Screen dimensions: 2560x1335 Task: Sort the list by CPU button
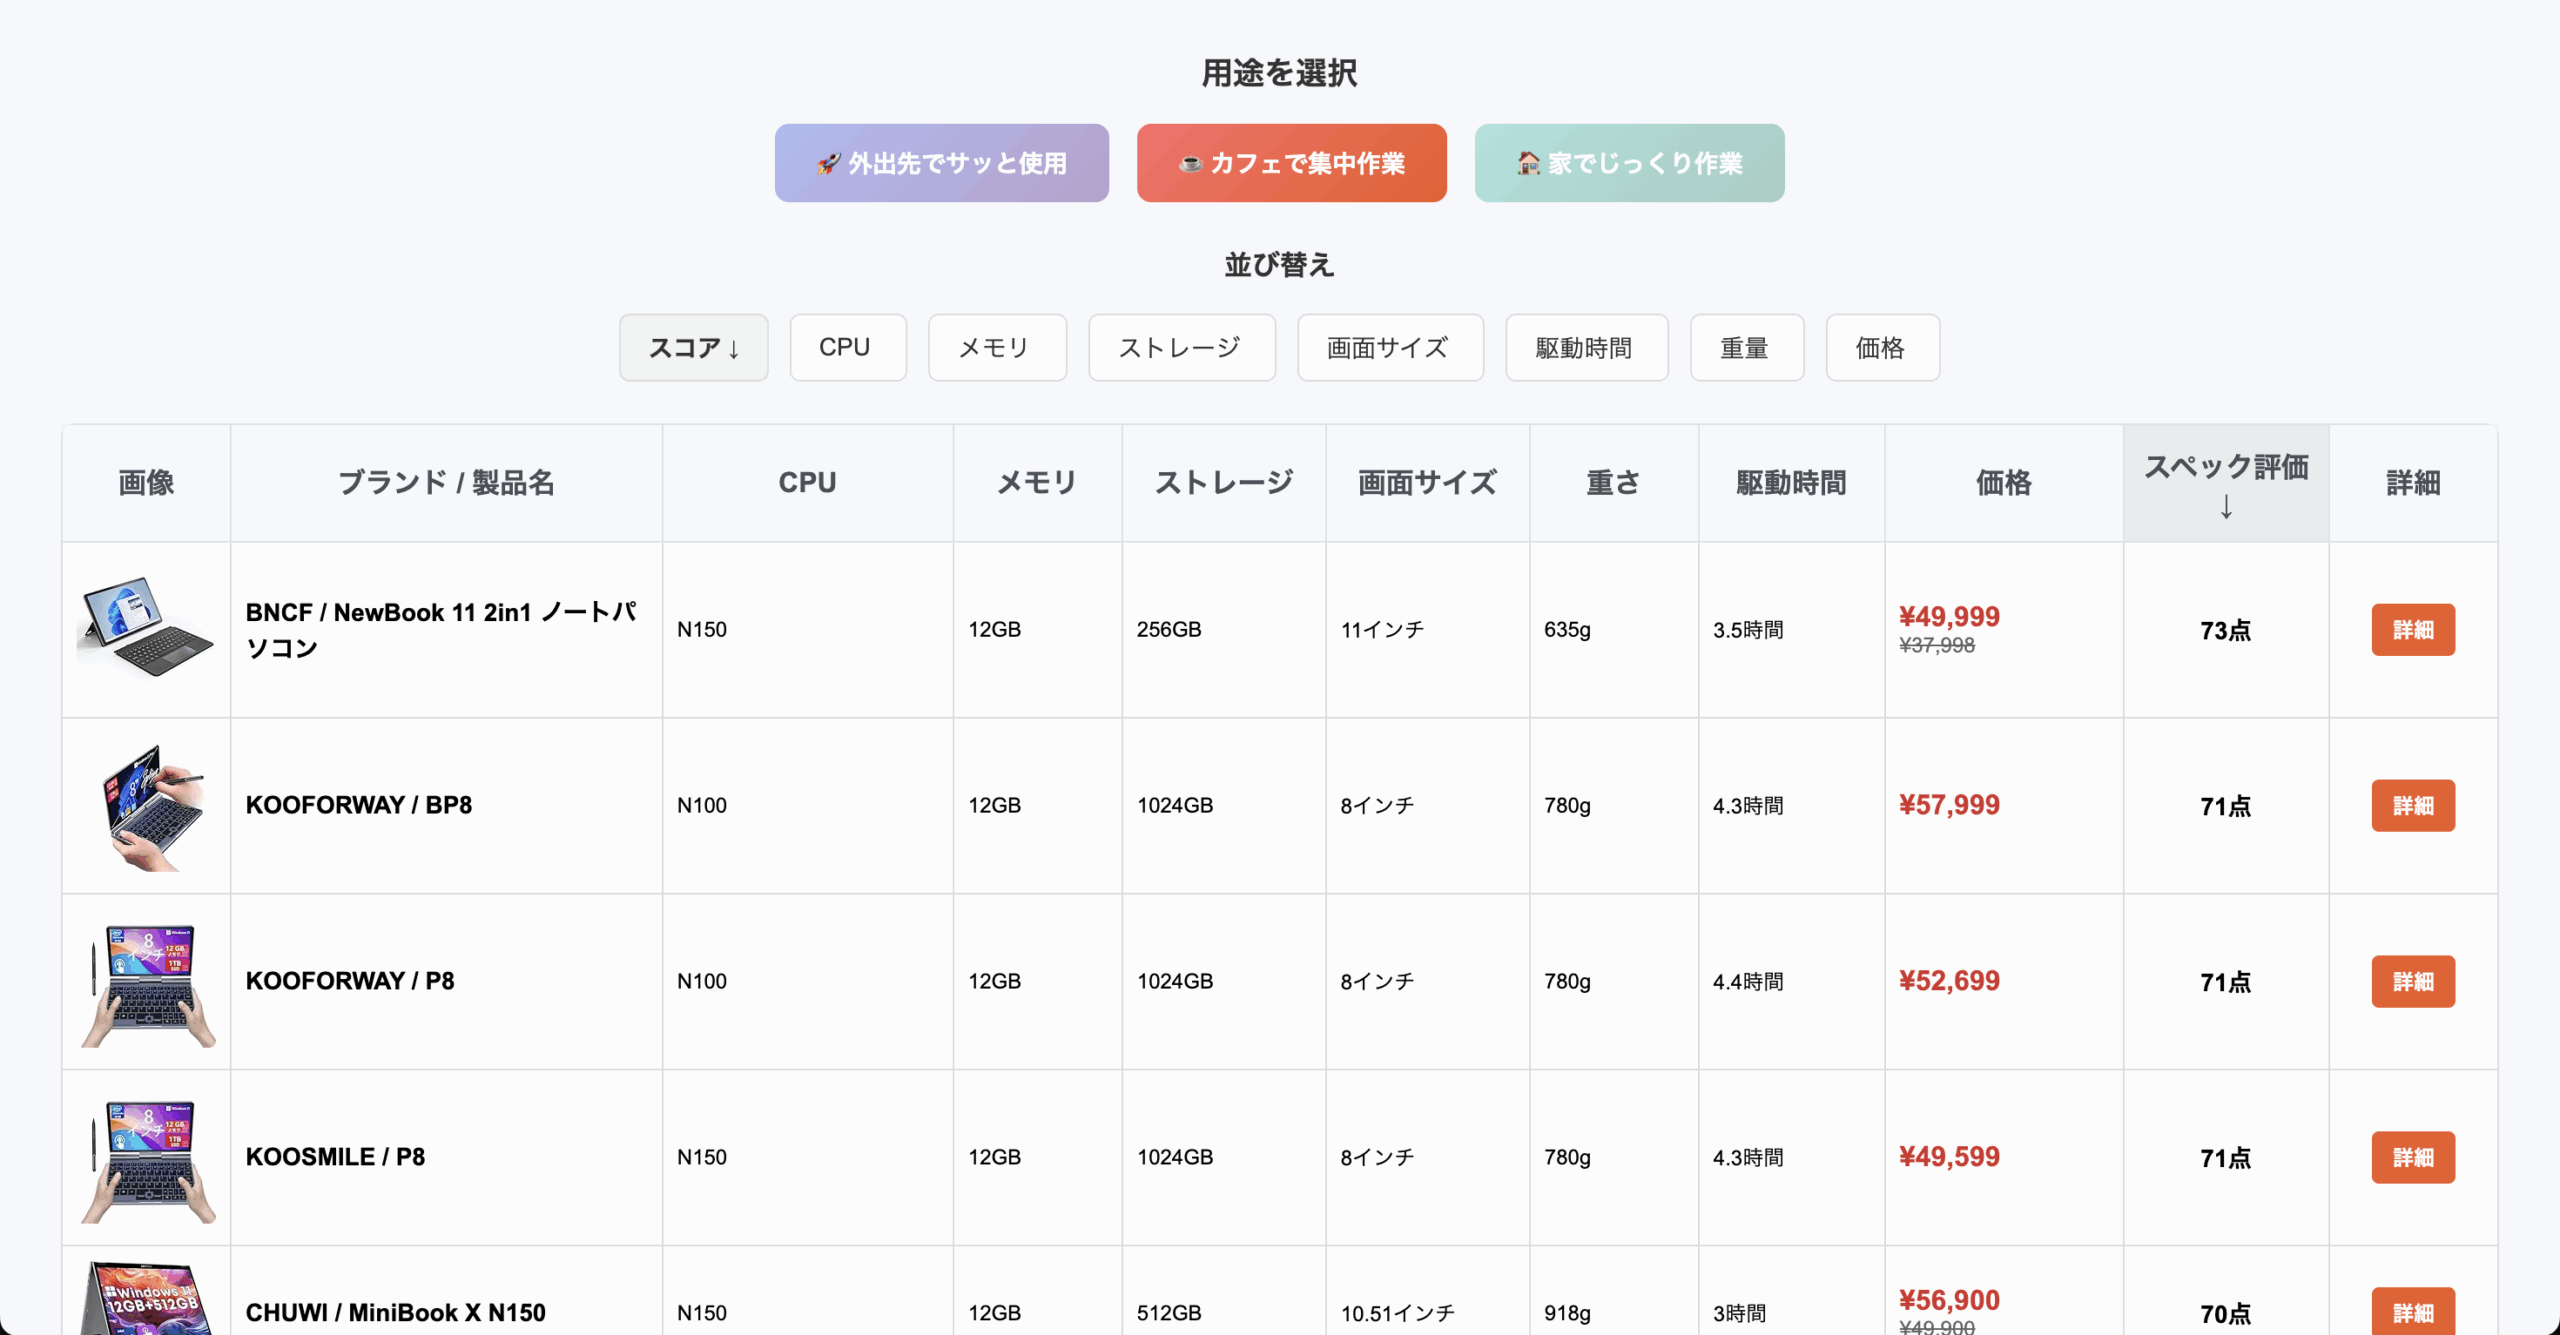847,347
